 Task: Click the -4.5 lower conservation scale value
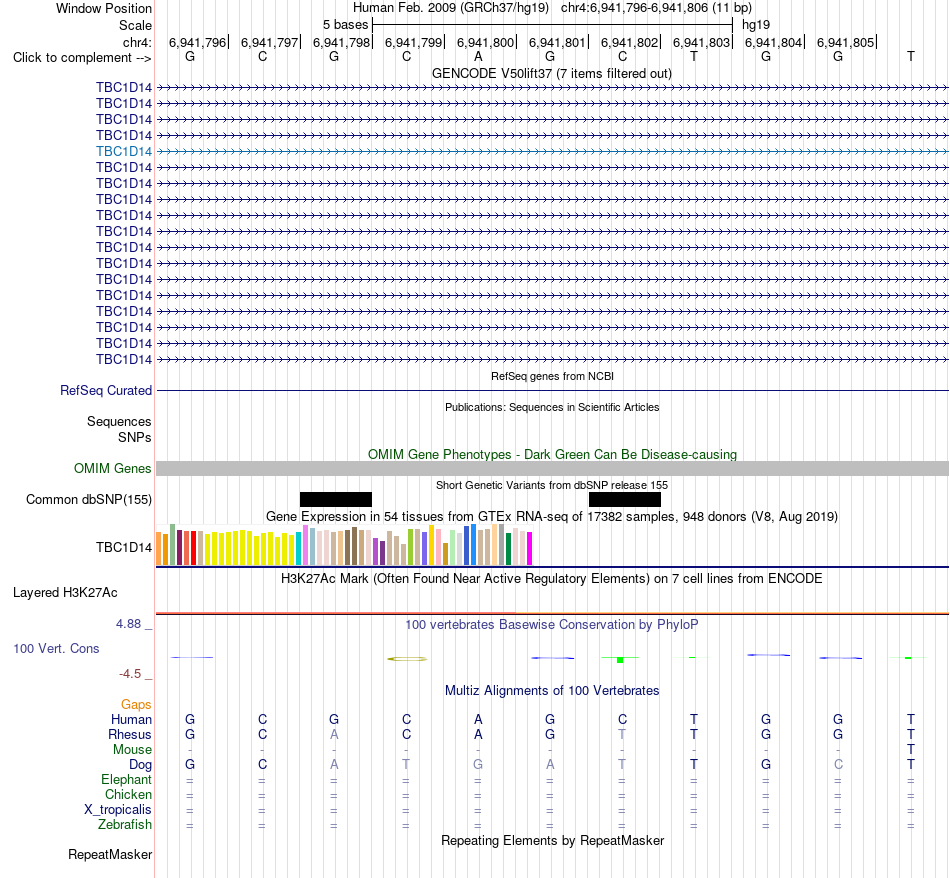[x=130, y=674]
